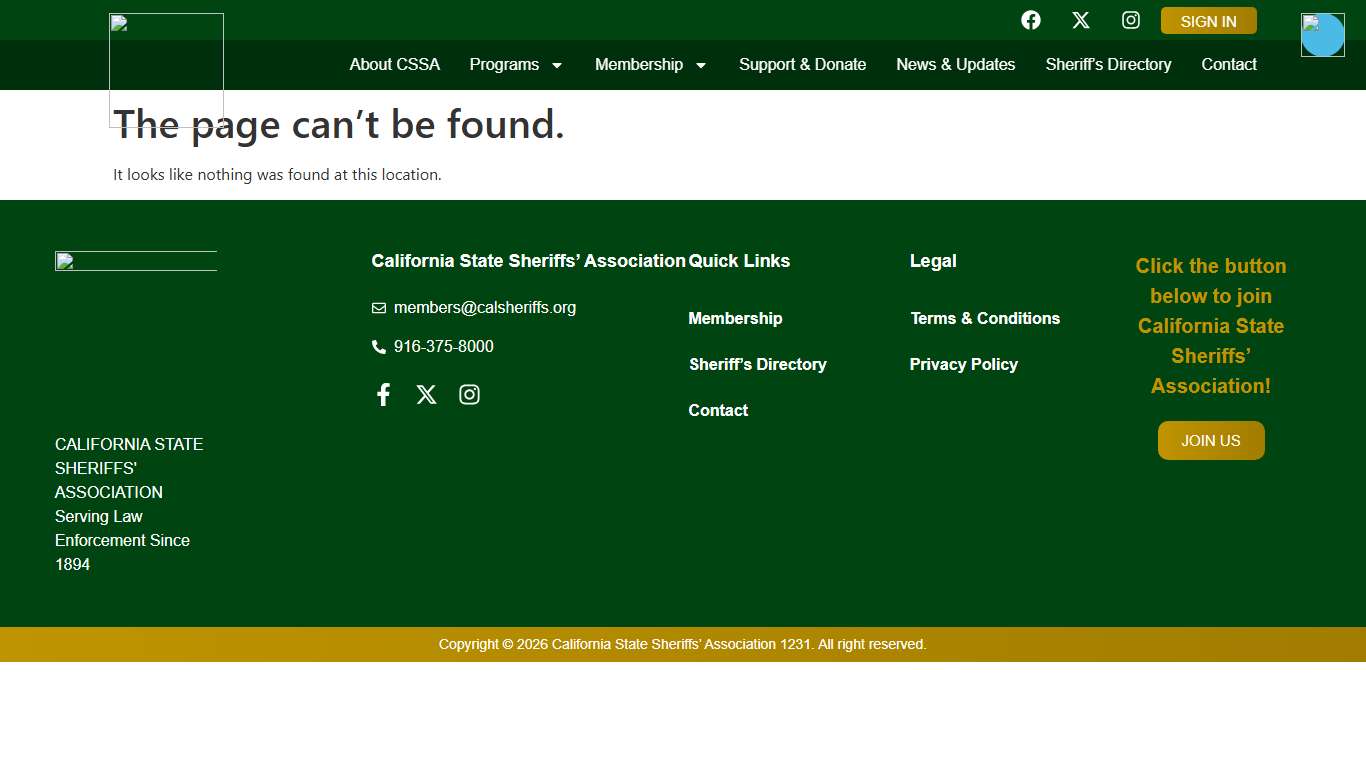Open the X (Twitter) icon in the header
This screenshot has height=768, width=1366.
1080,20
